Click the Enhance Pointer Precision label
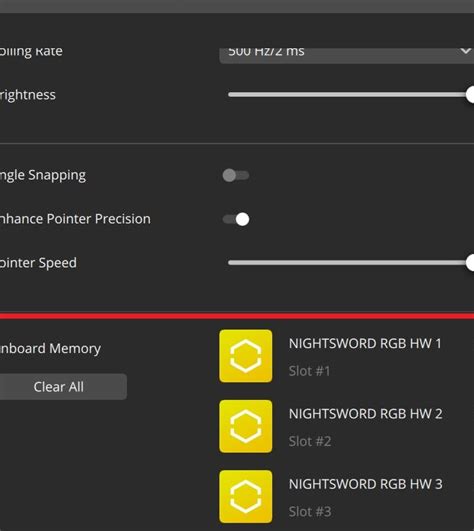Image resolution: width=474 pixels, height=531 pixels. coord(75,219)
